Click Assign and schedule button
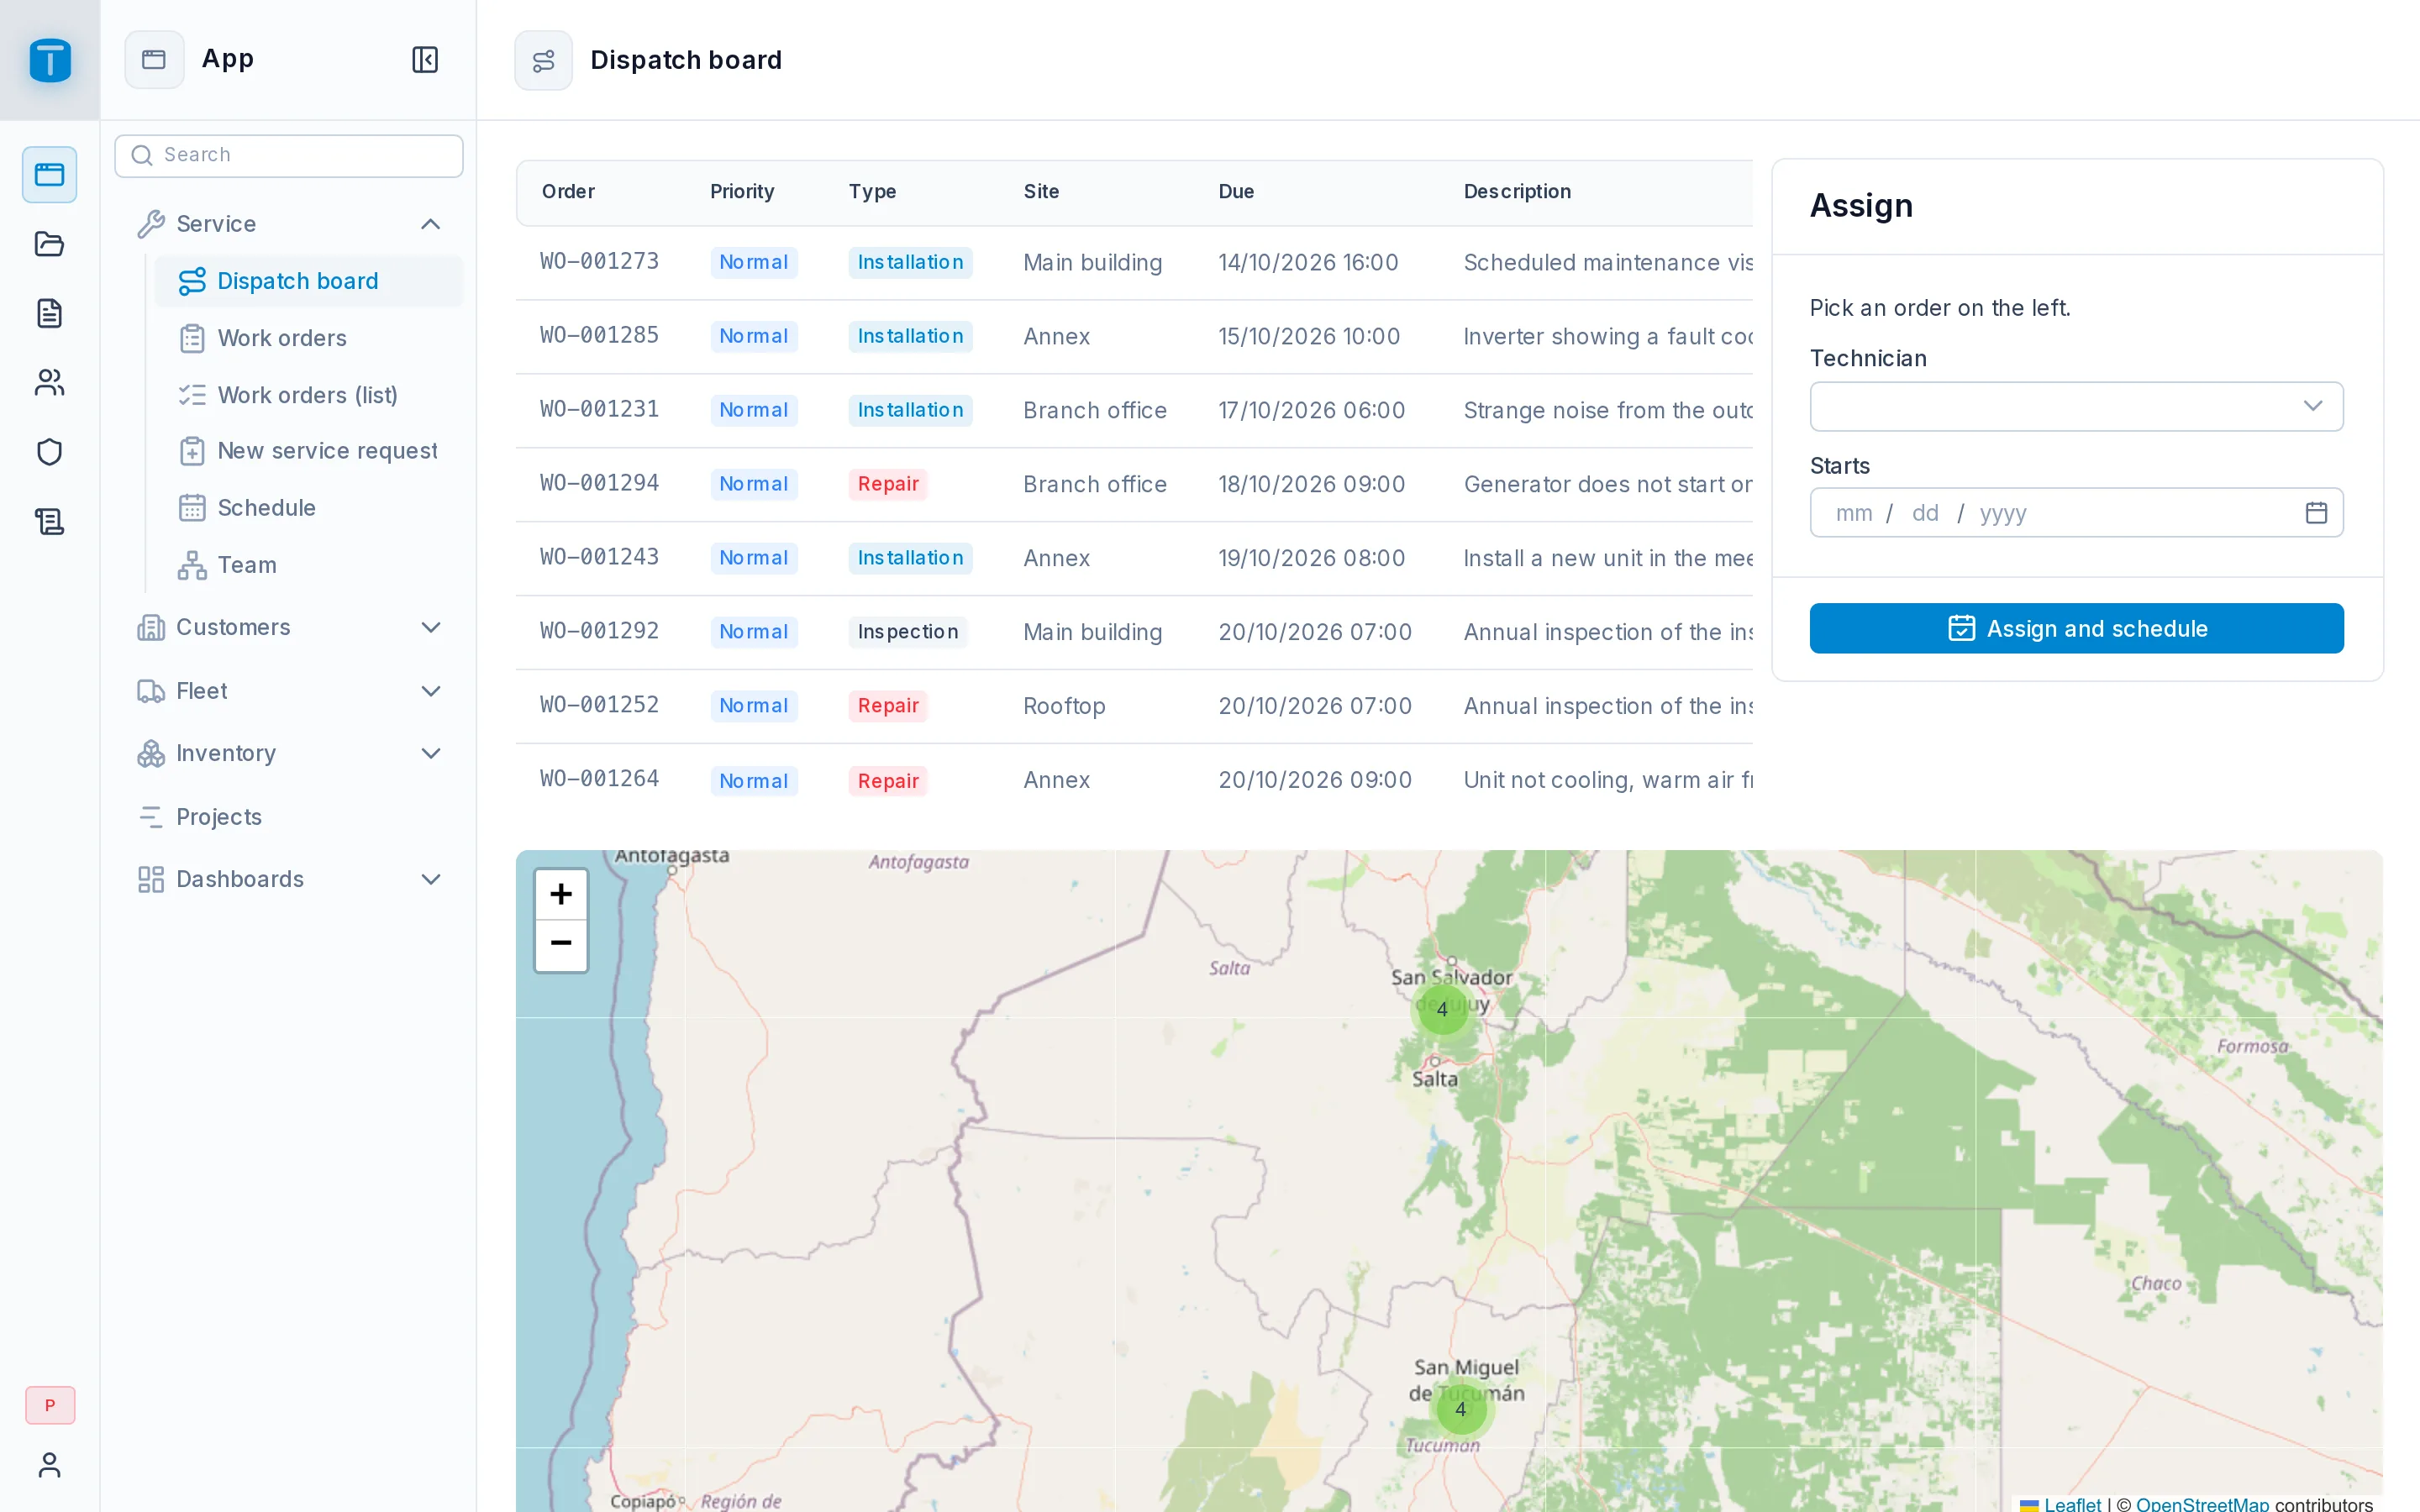This screenshot has width=2420, height=1512. point(2076,628)
